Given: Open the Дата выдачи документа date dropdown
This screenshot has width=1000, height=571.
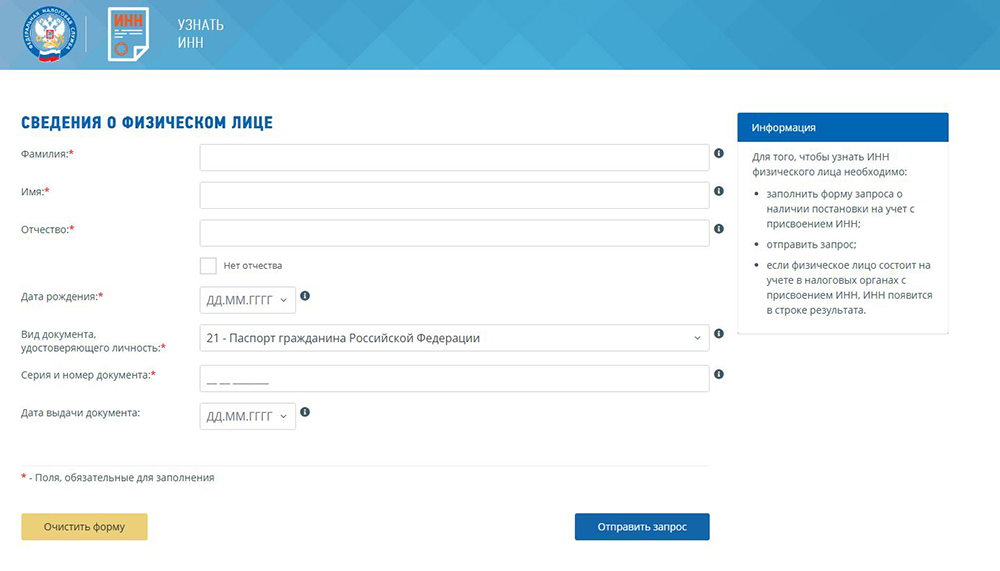Looking at the screenshot, I should coord(247,416).
